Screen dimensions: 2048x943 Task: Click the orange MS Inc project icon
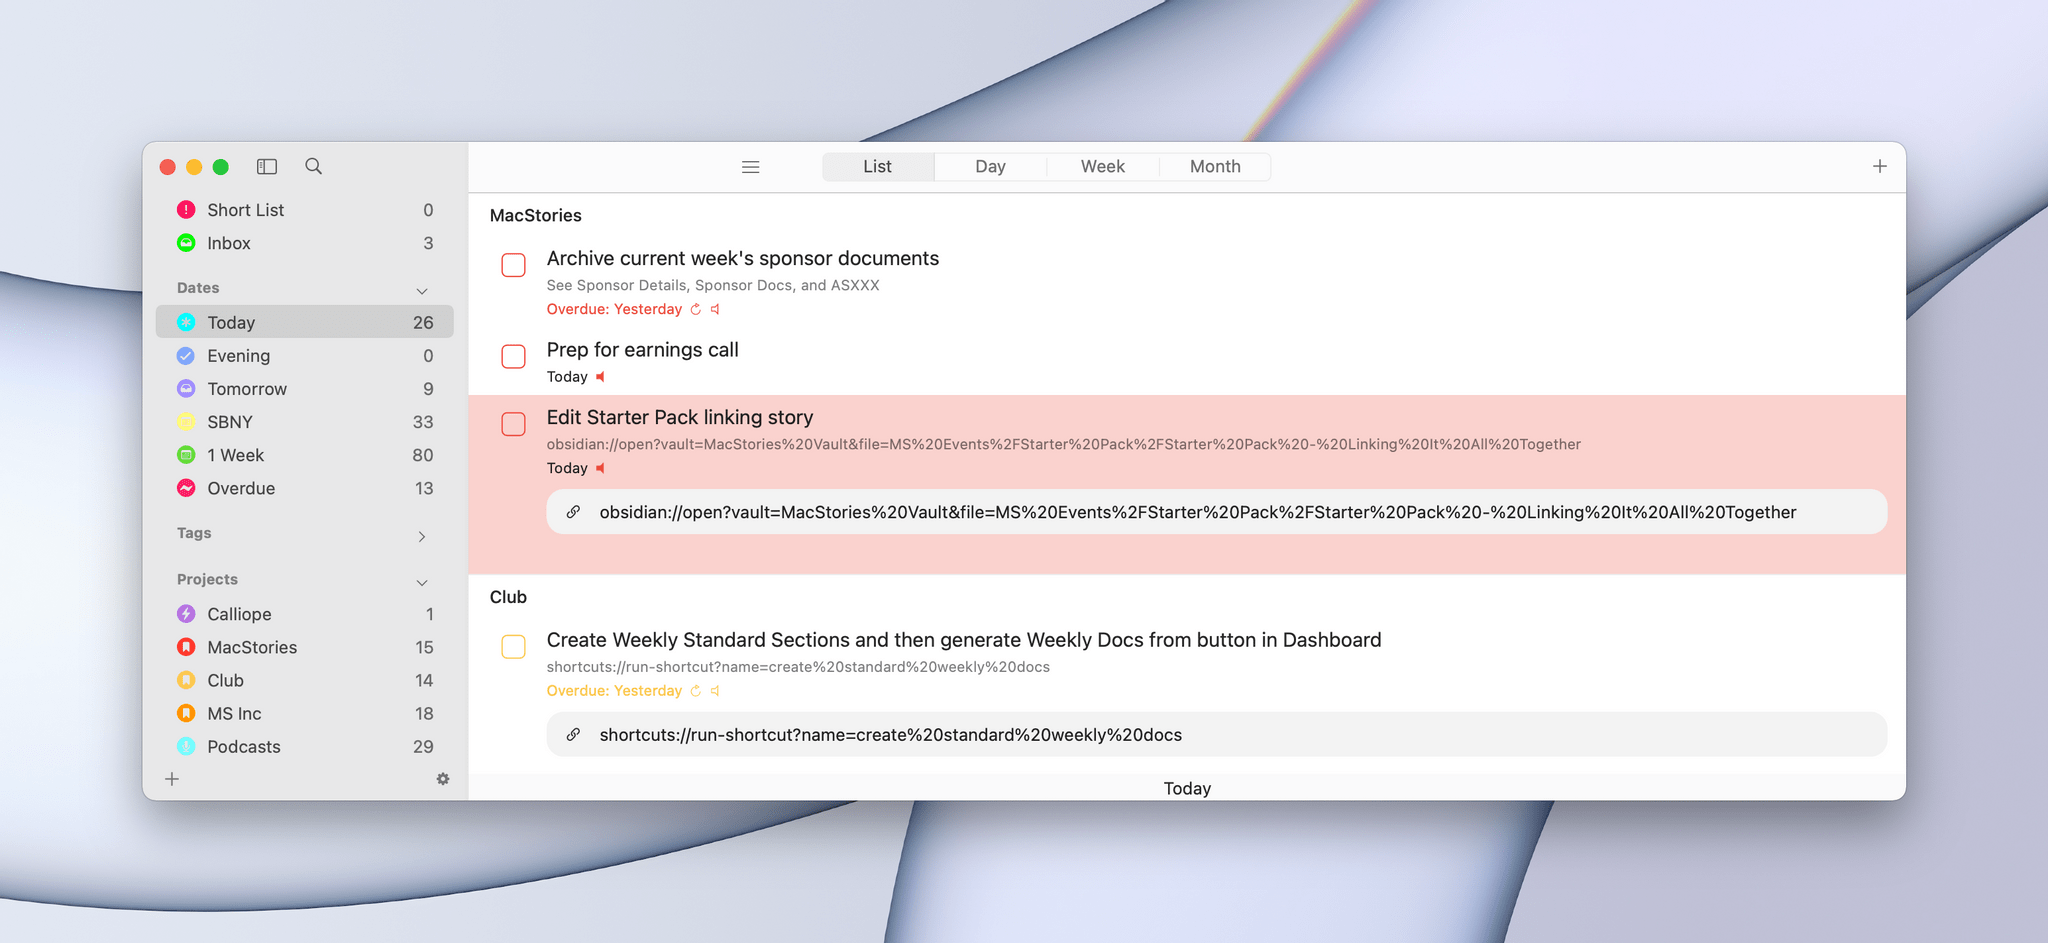point(186,712)
